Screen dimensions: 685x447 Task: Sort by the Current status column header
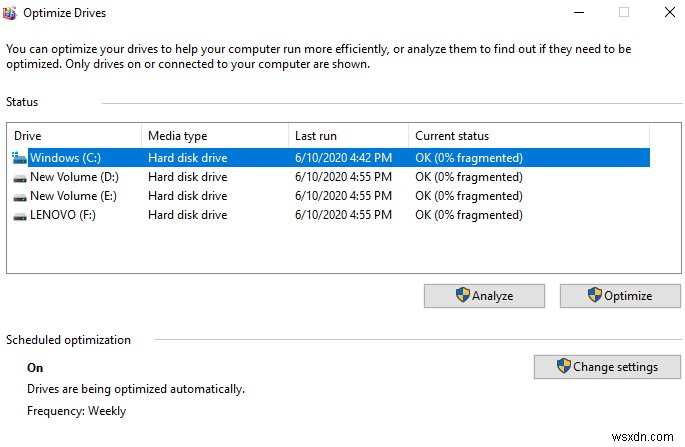tap(529, 136)
